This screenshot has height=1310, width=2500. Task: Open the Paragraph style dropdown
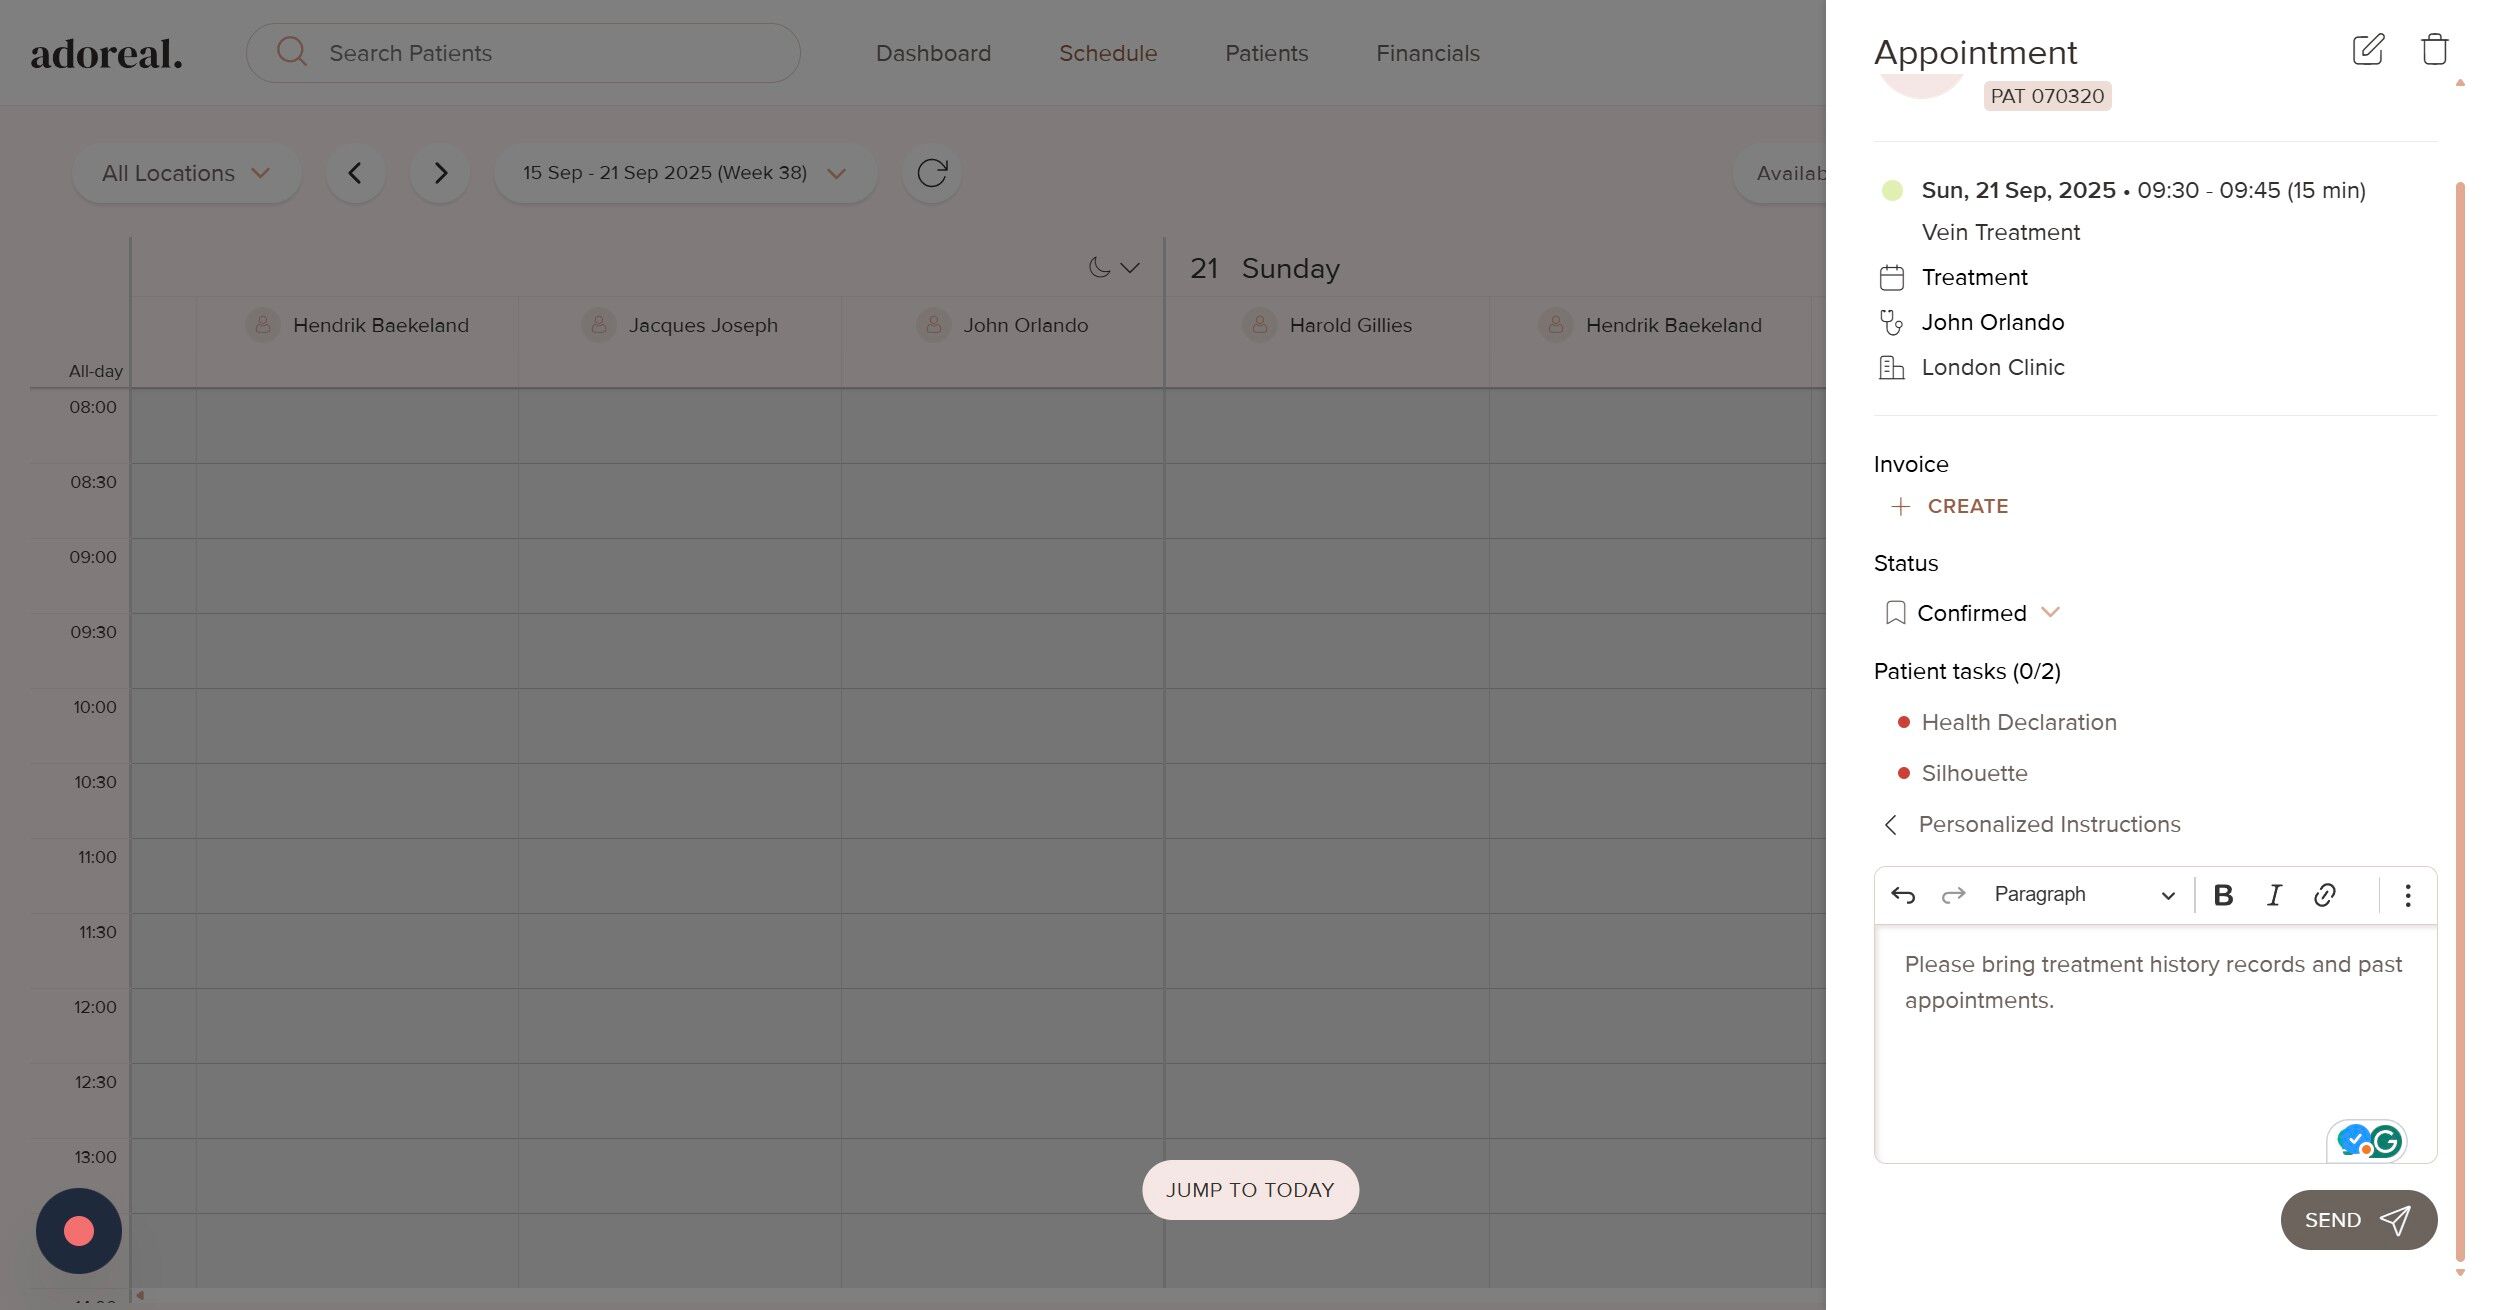point(2083,895)
